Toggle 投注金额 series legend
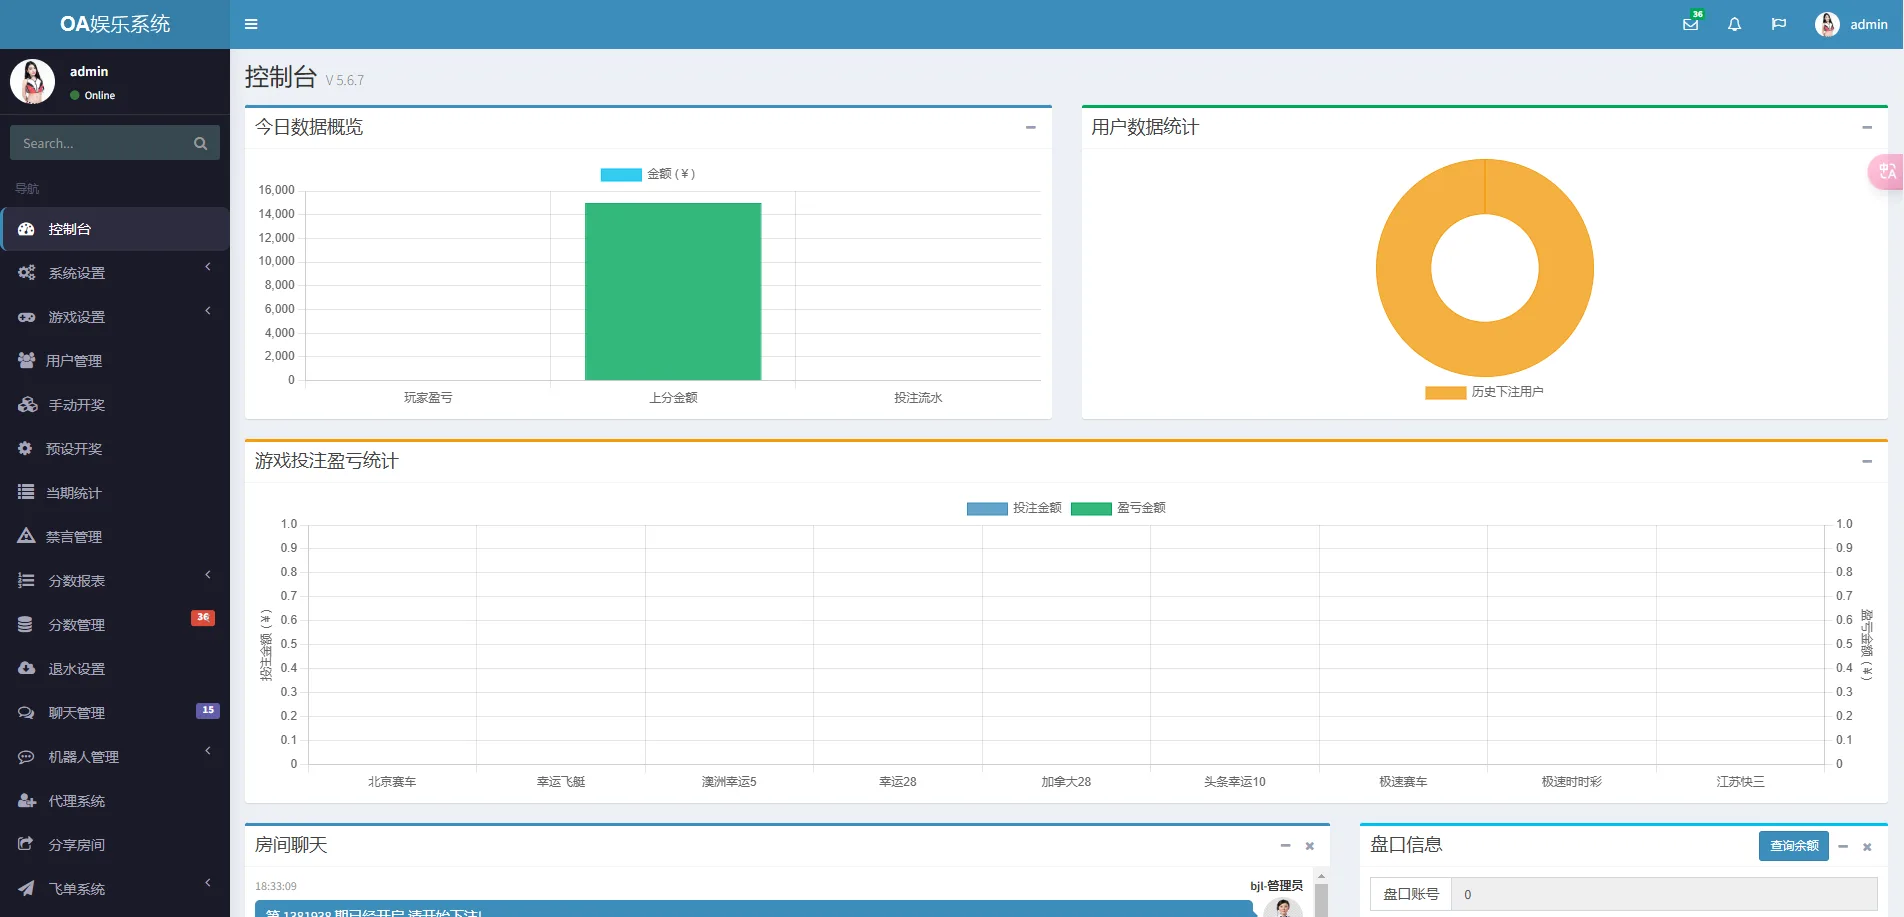This screenshot has width=1904, height=917. (986, 508)
